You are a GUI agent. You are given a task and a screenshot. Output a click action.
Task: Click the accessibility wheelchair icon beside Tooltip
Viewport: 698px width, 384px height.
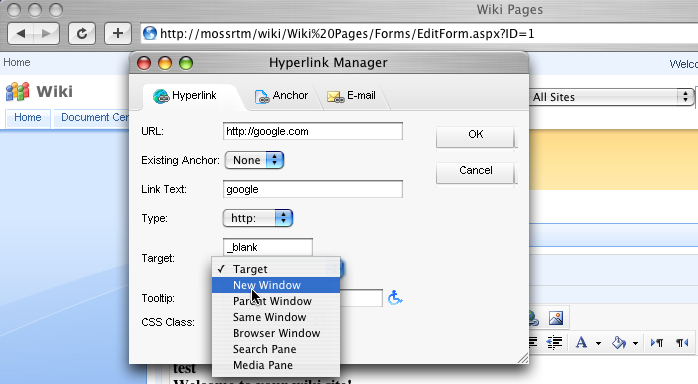tap(395, 298)
